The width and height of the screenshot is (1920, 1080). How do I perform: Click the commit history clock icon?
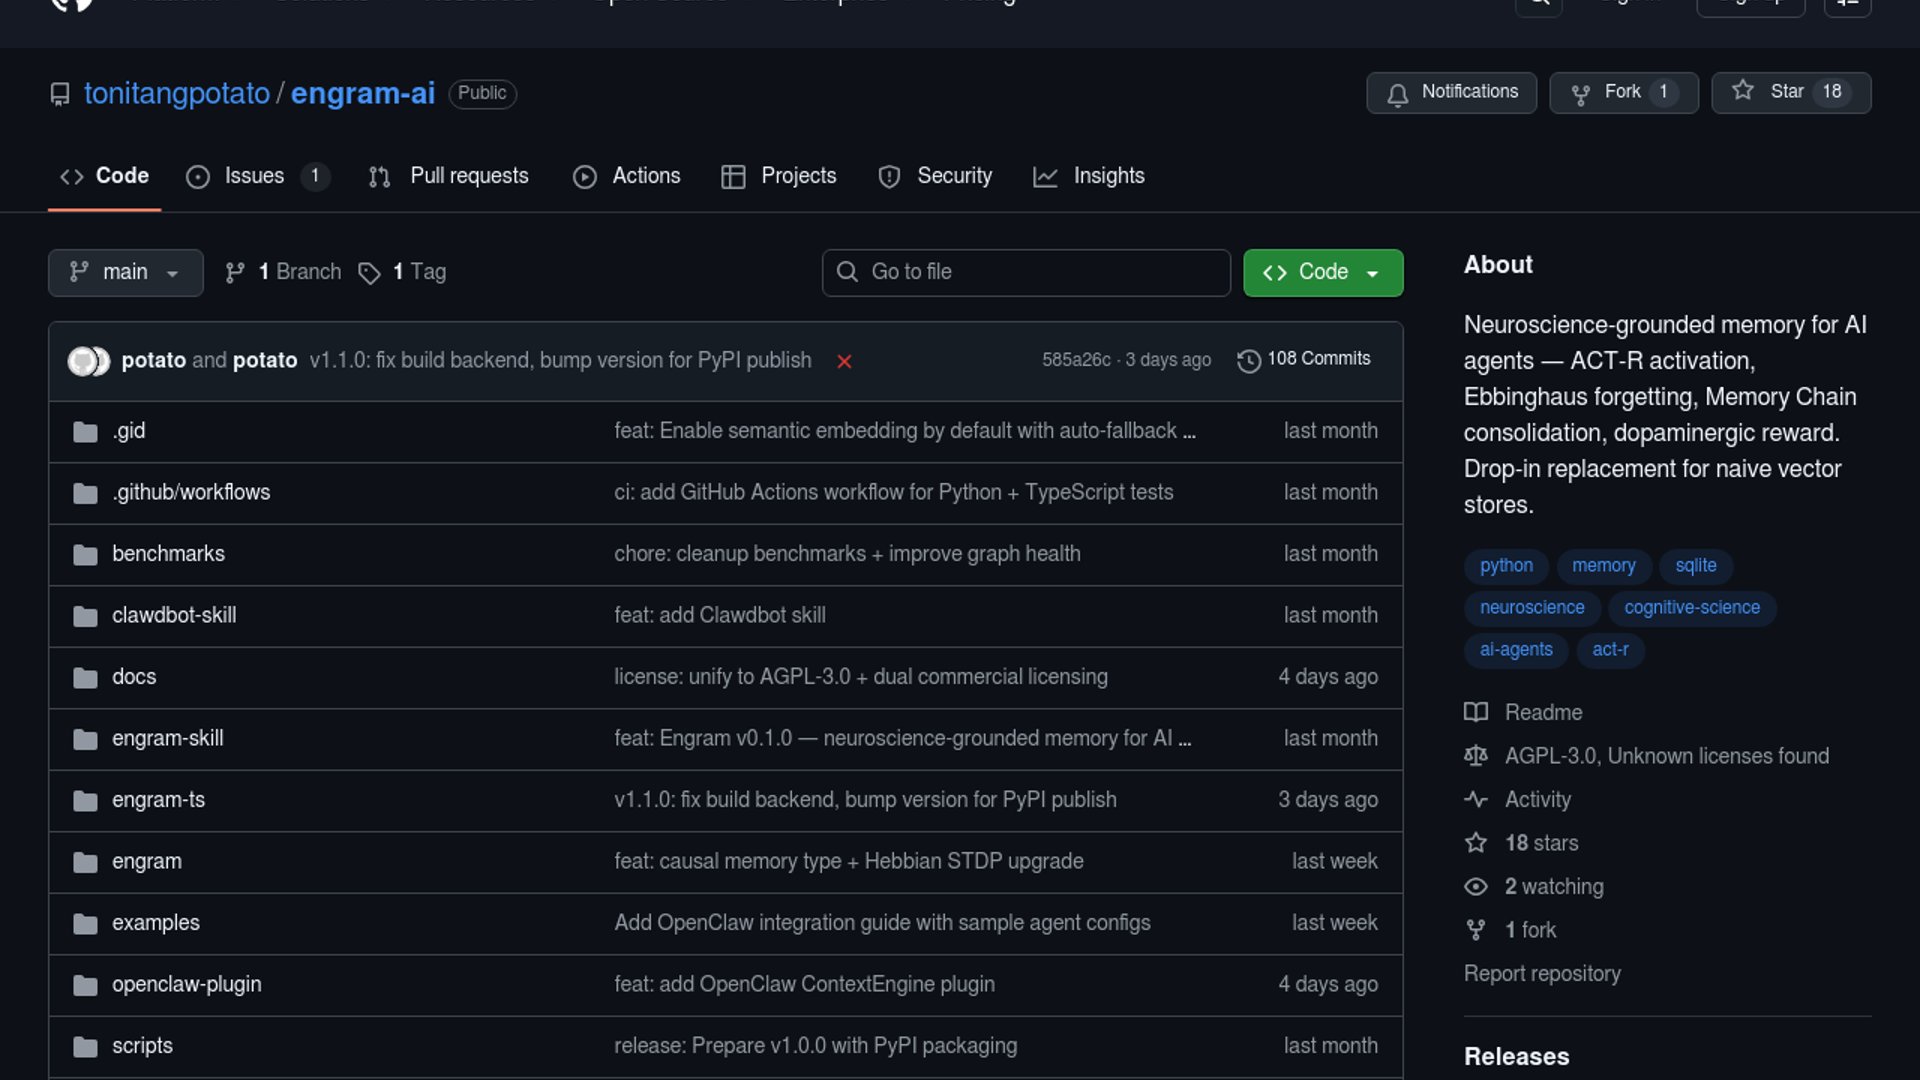(1248, 361)
